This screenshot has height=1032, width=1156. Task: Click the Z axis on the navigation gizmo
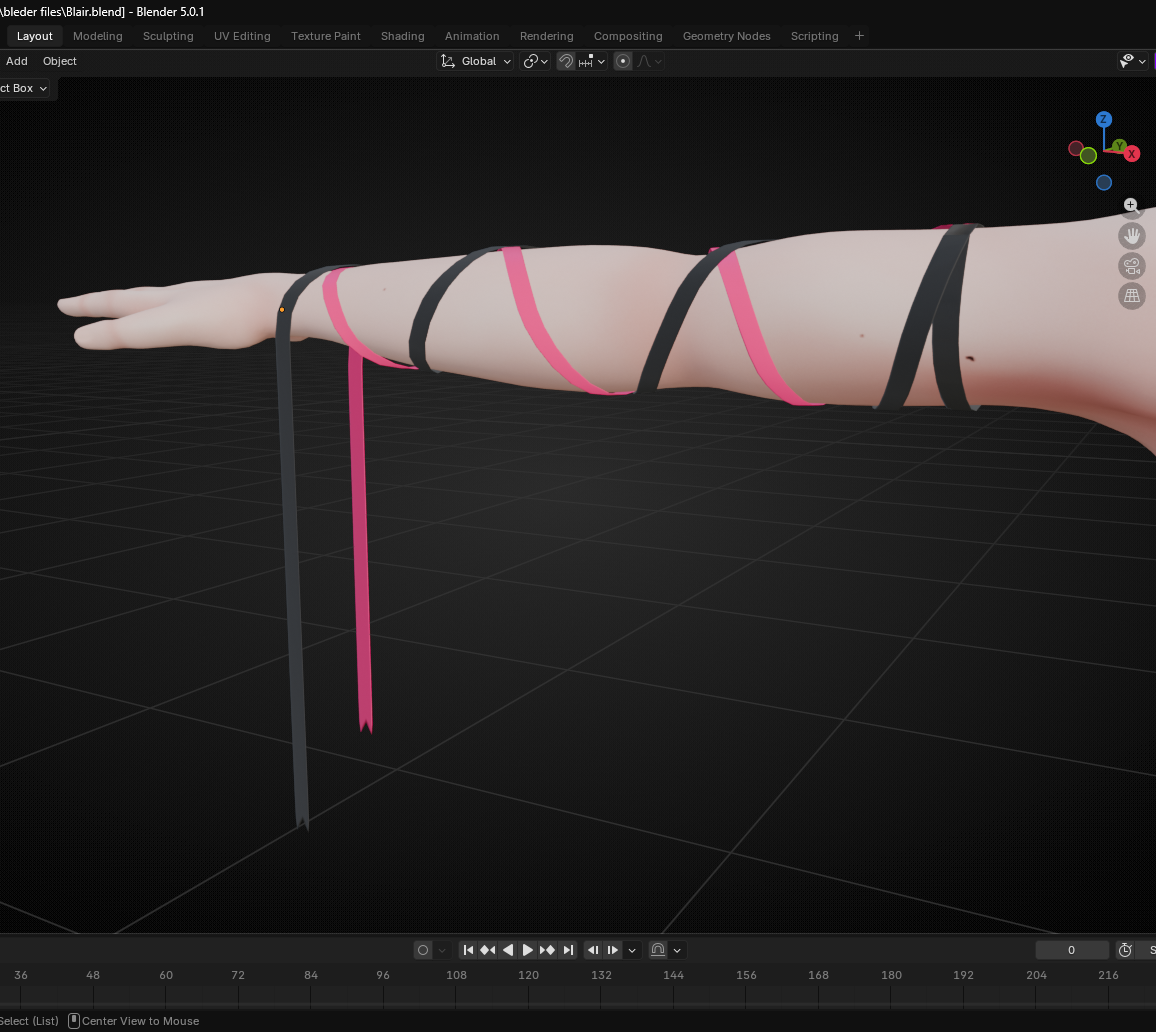coord(1104,118)
